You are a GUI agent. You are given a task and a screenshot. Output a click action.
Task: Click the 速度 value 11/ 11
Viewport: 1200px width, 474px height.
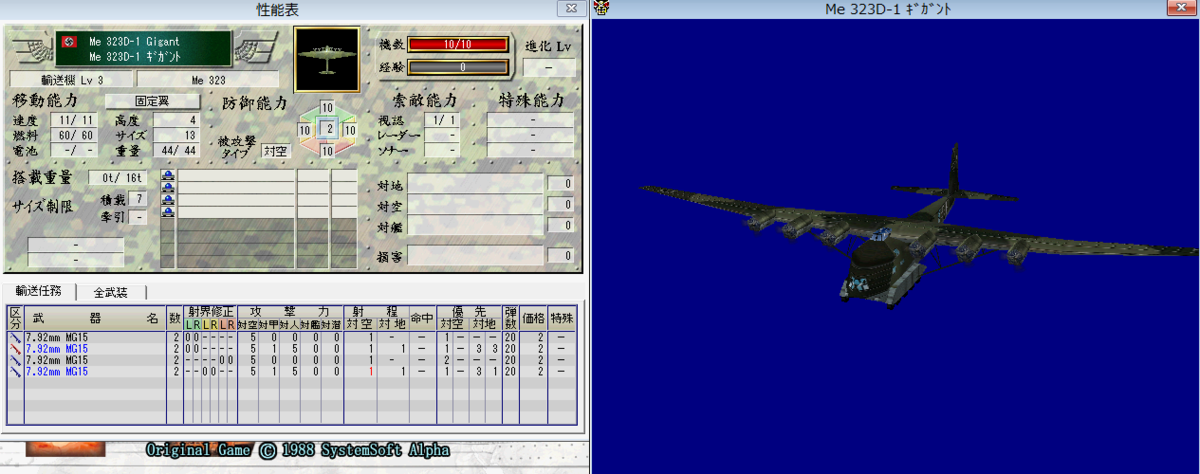pyautogui.click(x=76, y=119)
